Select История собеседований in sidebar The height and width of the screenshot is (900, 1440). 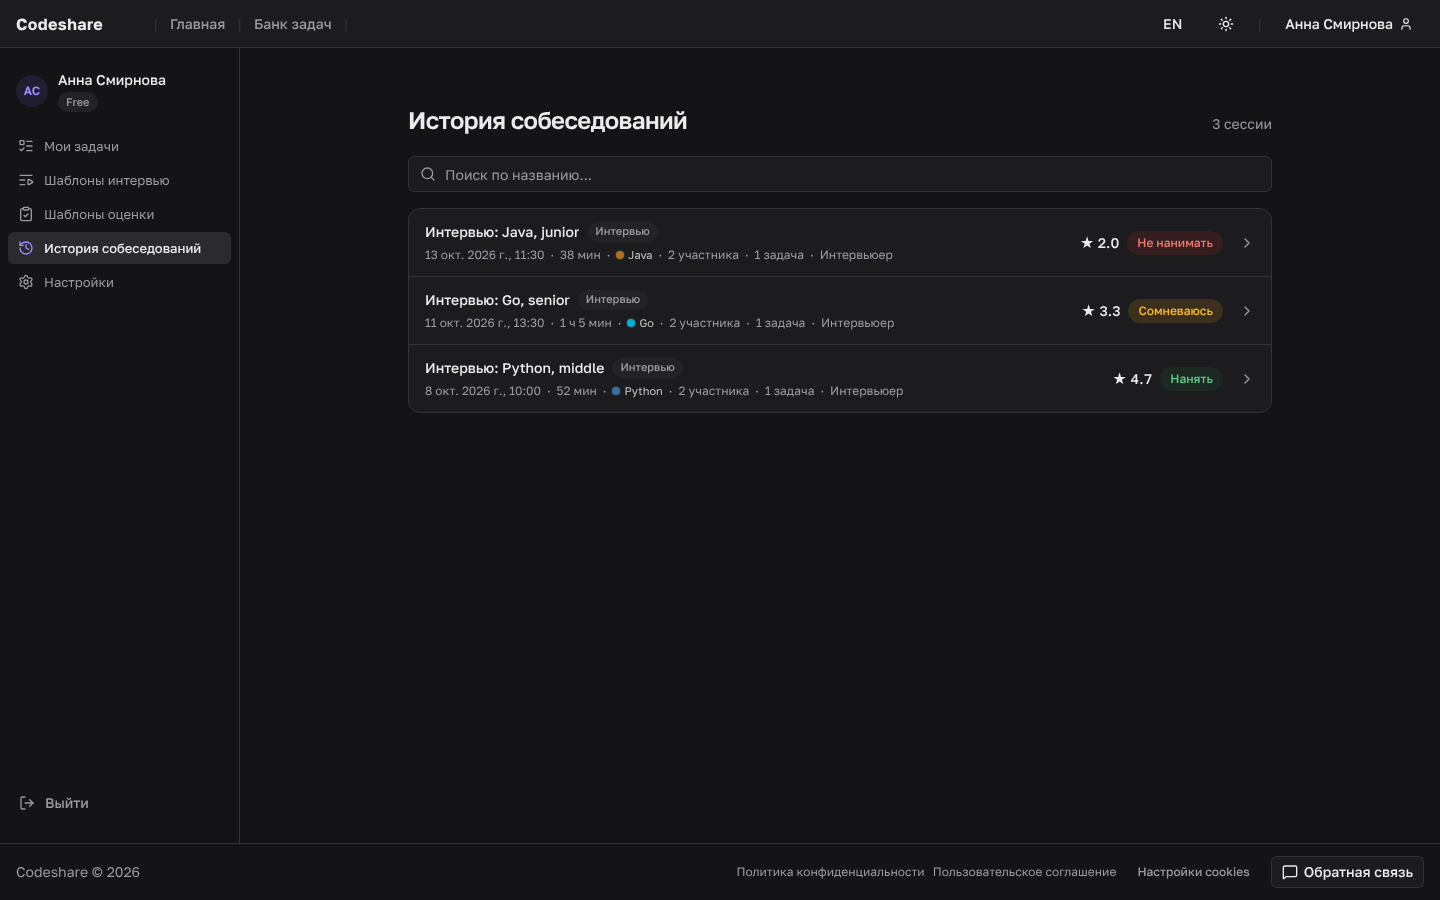(x=119, y=248)
